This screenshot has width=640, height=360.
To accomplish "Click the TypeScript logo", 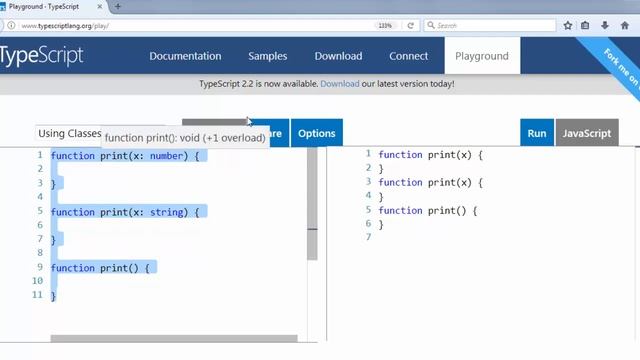I will [41, 56].
